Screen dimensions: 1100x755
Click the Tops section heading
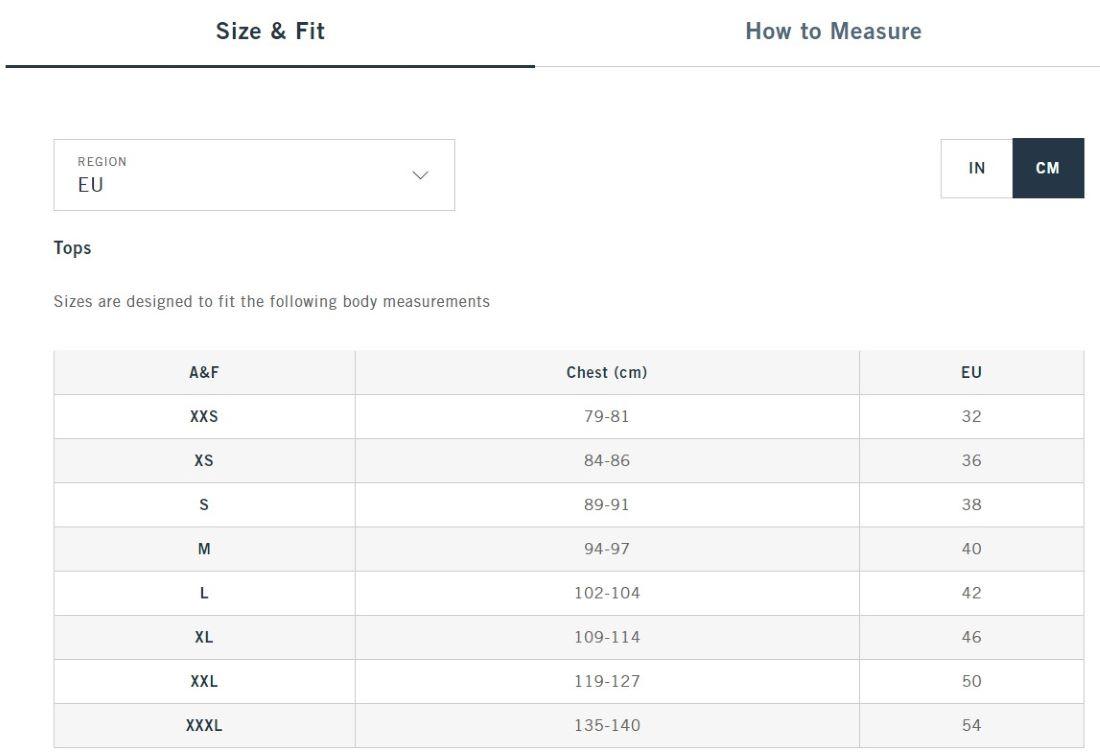pos(72,248)
